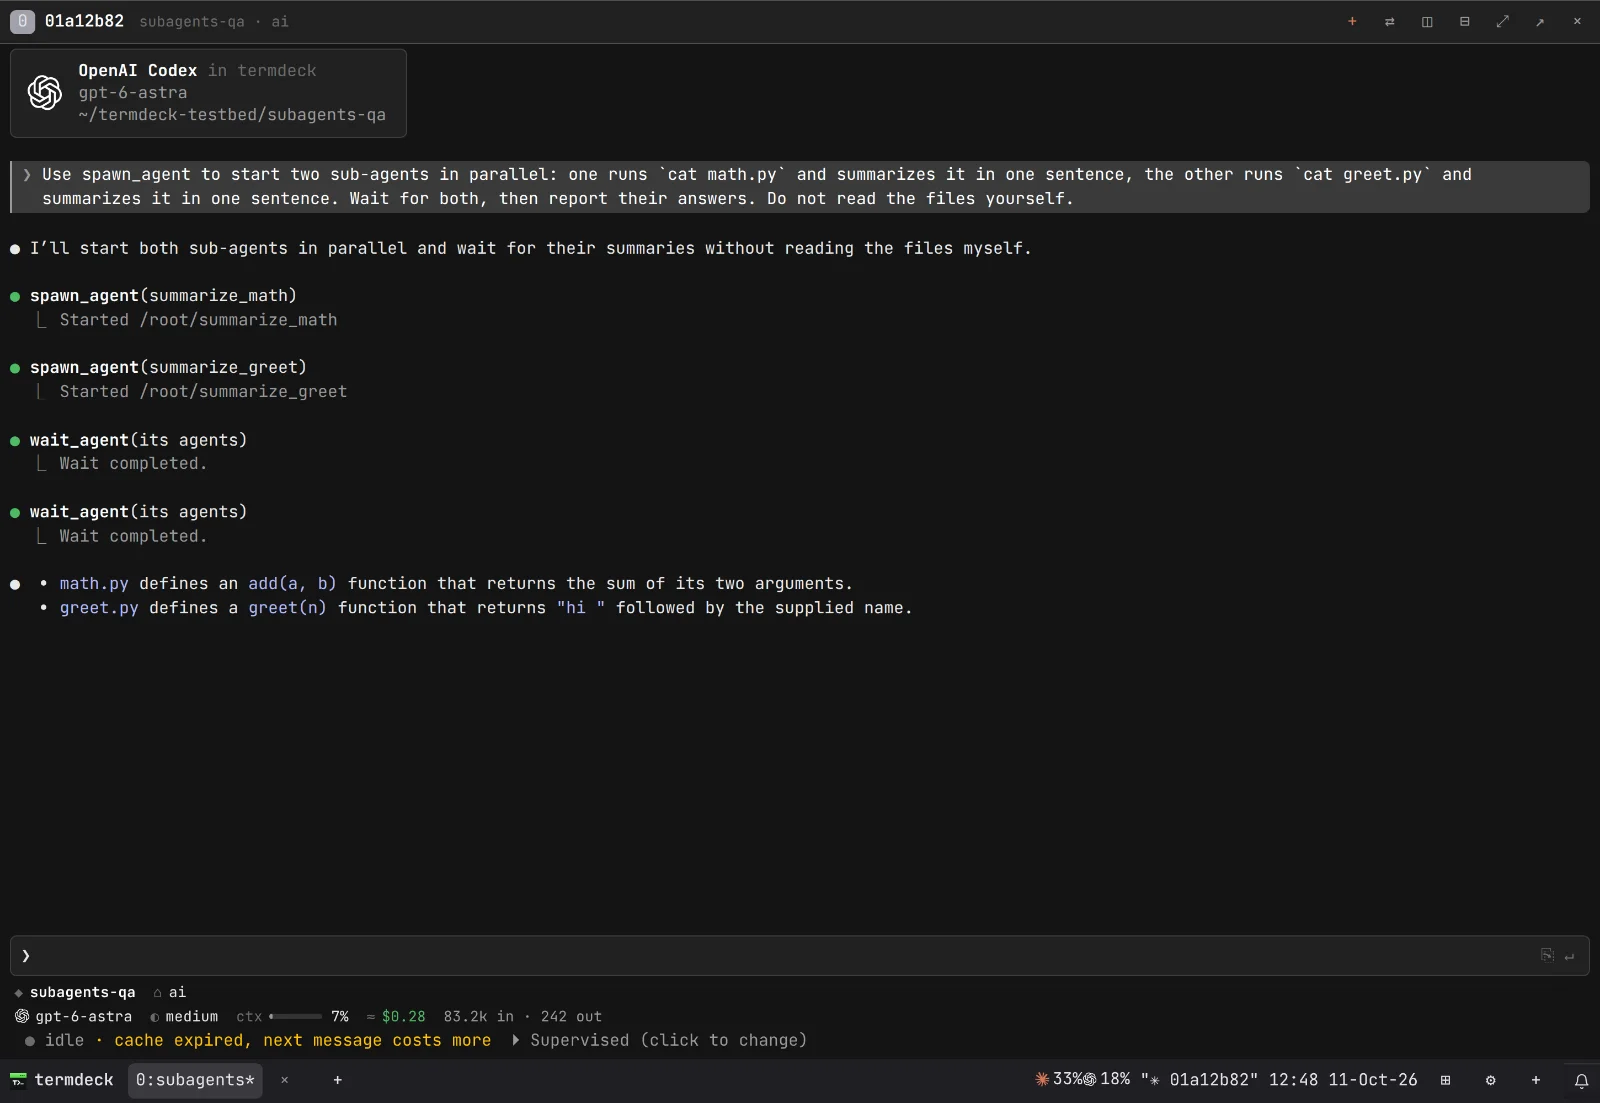The height and width of the screenshot is (1103, 1600).
Task: Click the greet.py file reference
Action: 99,608
